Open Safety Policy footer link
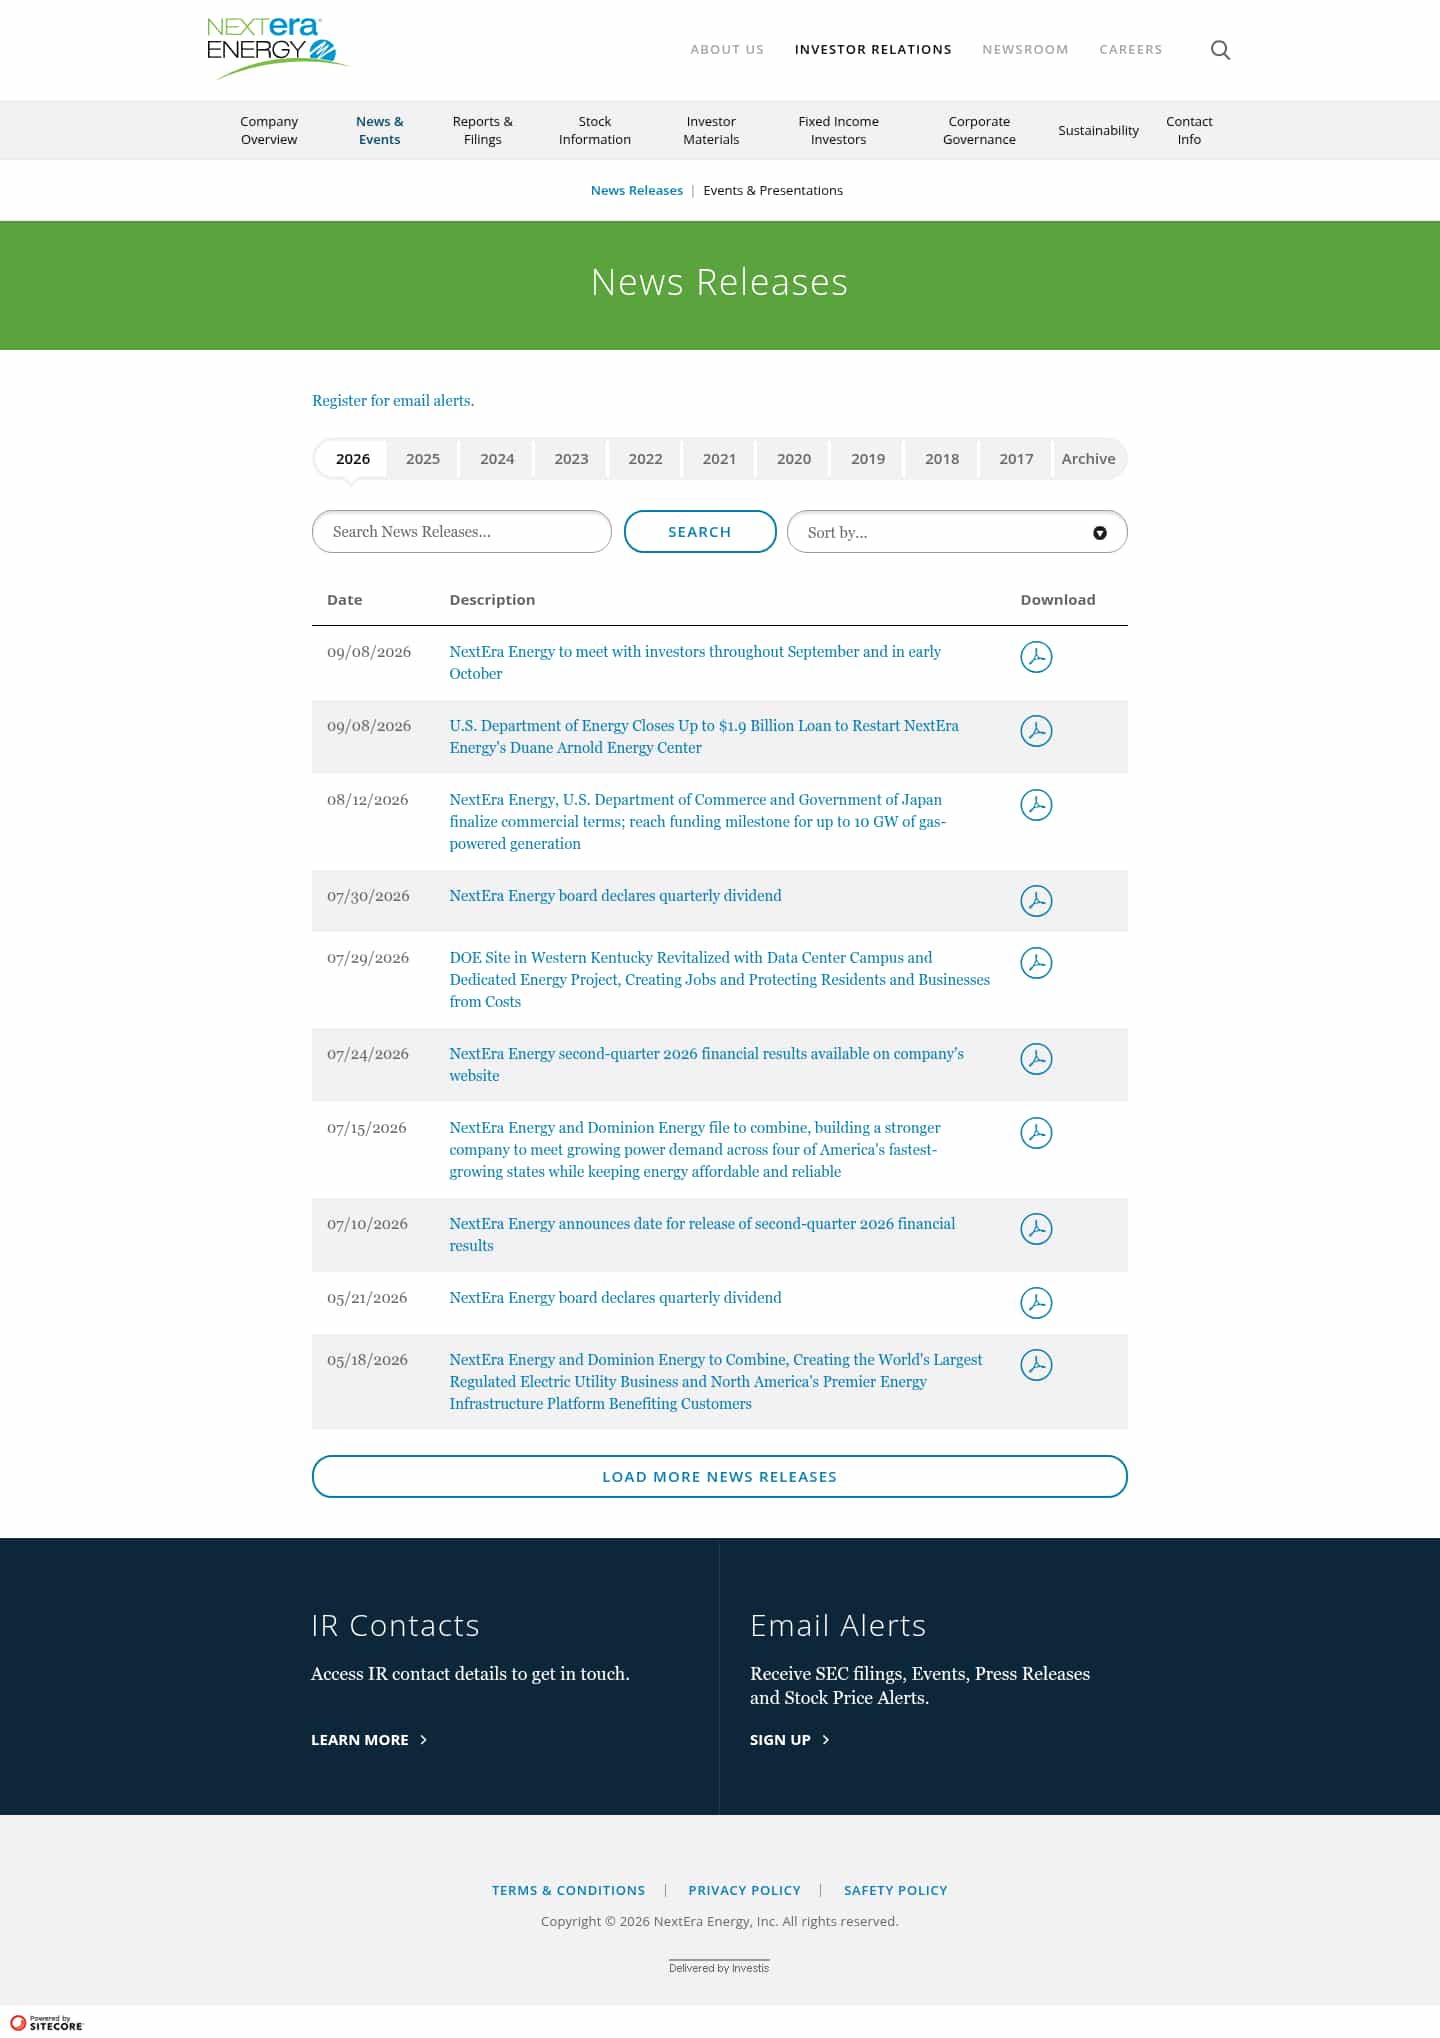The image size is (1440, 2038). coord(896,1890)
